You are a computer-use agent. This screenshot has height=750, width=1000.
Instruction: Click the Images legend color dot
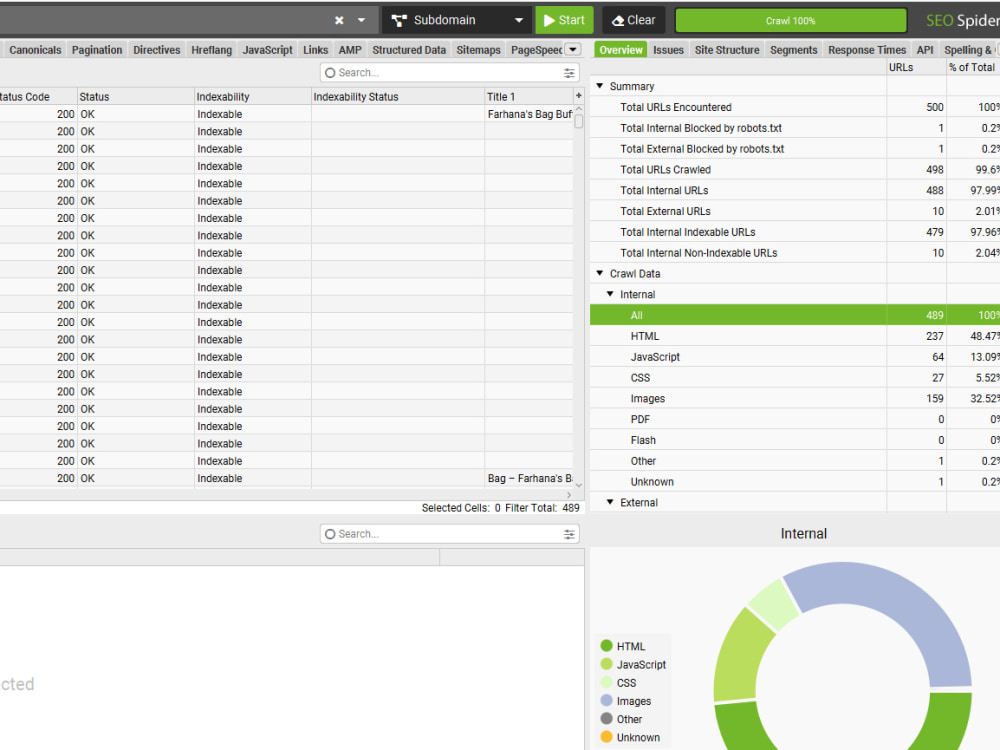(607, 700)
